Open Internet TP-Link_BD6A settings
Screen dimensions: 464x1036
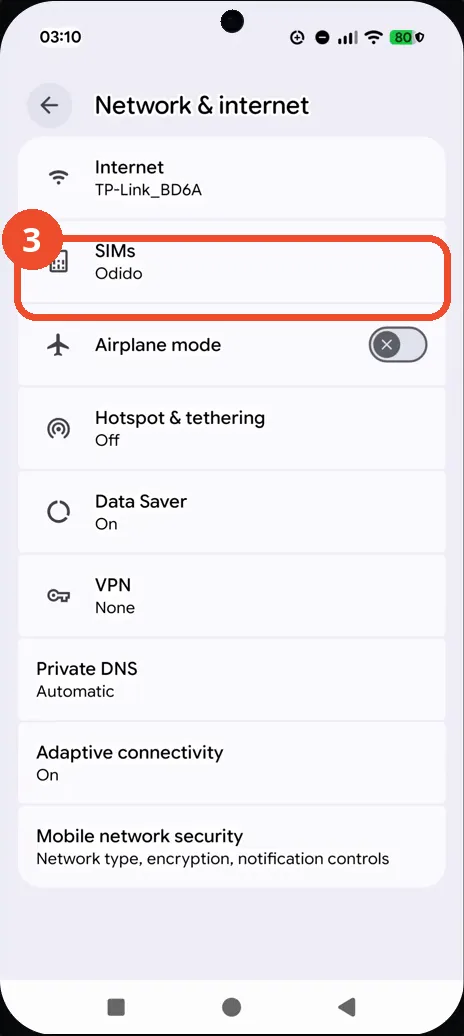tap(231, 178)
